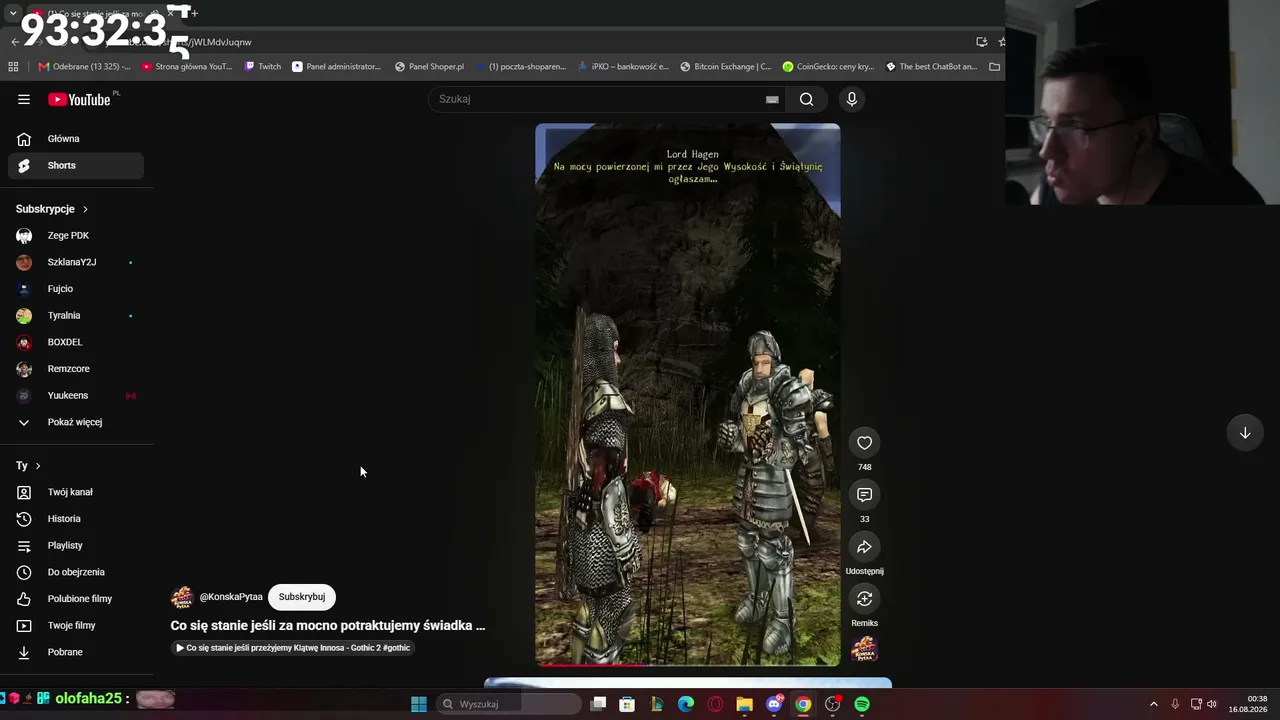
Task: Open Discord from the taskbar
Action: (x=774, y=704)
